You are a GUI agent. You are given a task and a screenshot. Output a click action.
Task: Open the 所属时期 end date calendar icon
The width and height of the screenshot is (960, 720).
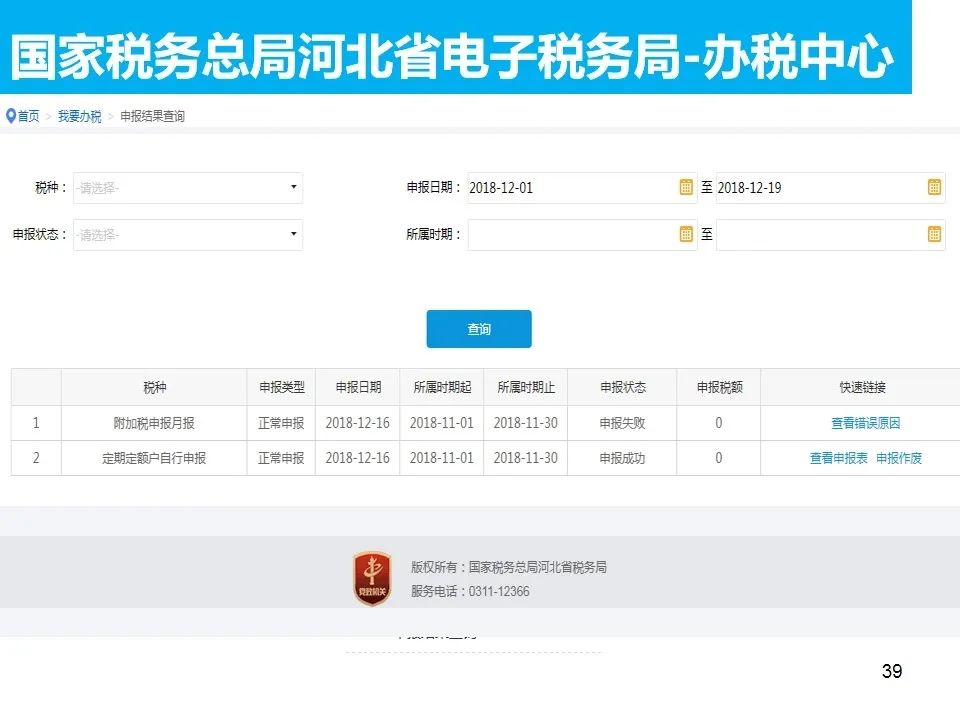[934, 234]
